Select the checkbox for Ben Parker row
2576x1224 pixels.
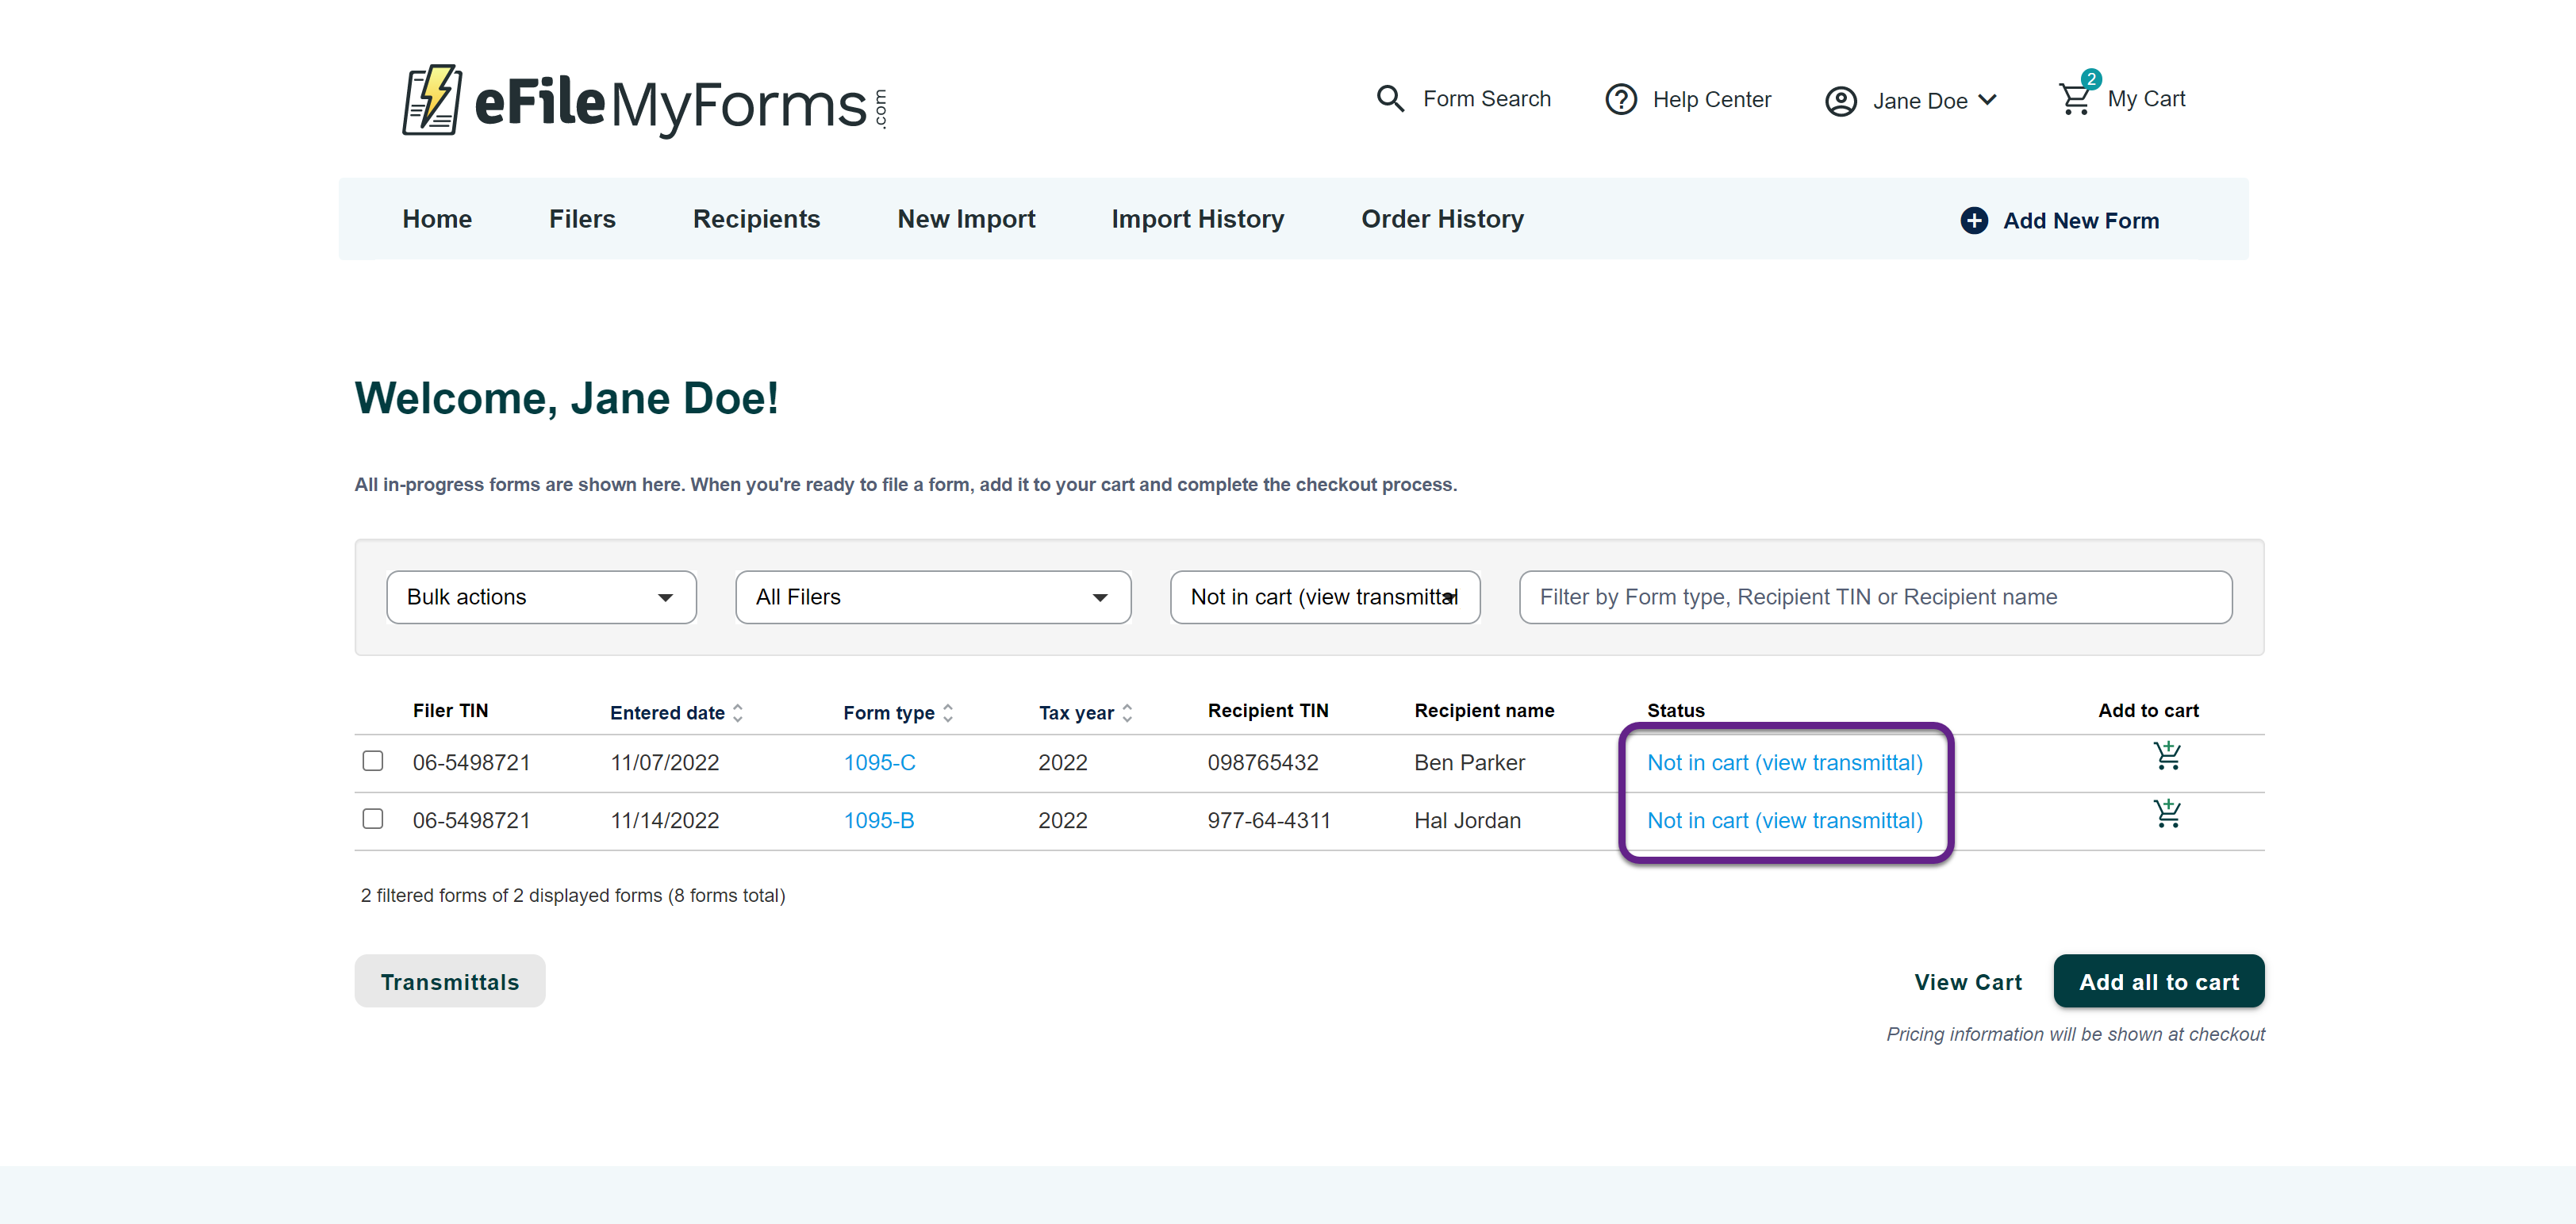[373, 761]
